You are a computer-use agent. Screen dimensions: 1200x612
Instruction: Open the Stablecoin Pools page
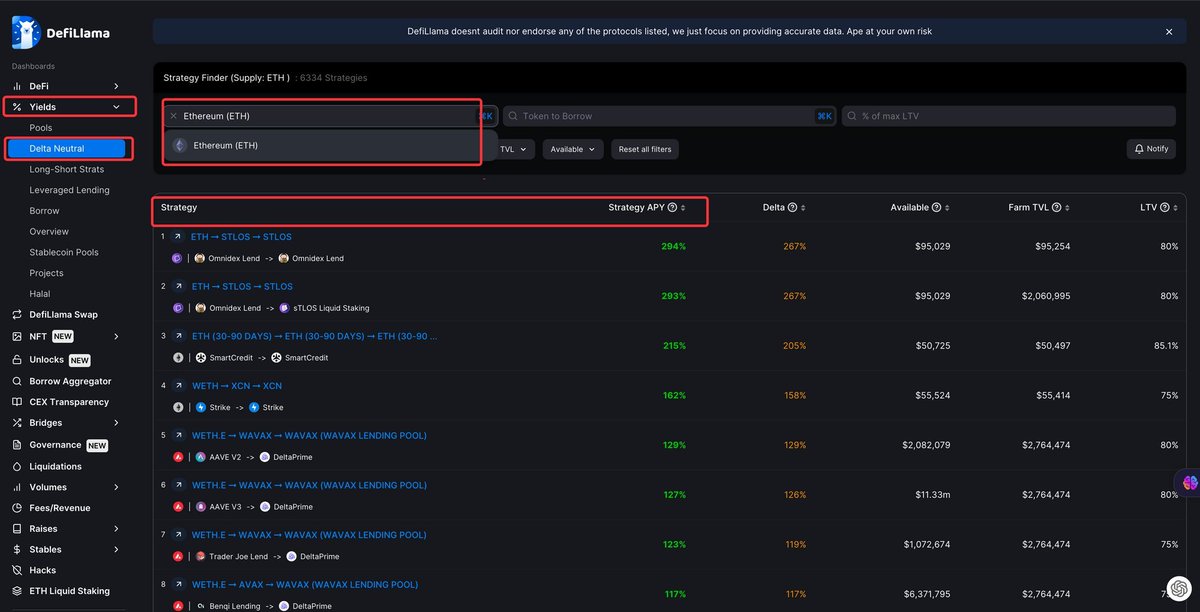[x=64, y=252]
